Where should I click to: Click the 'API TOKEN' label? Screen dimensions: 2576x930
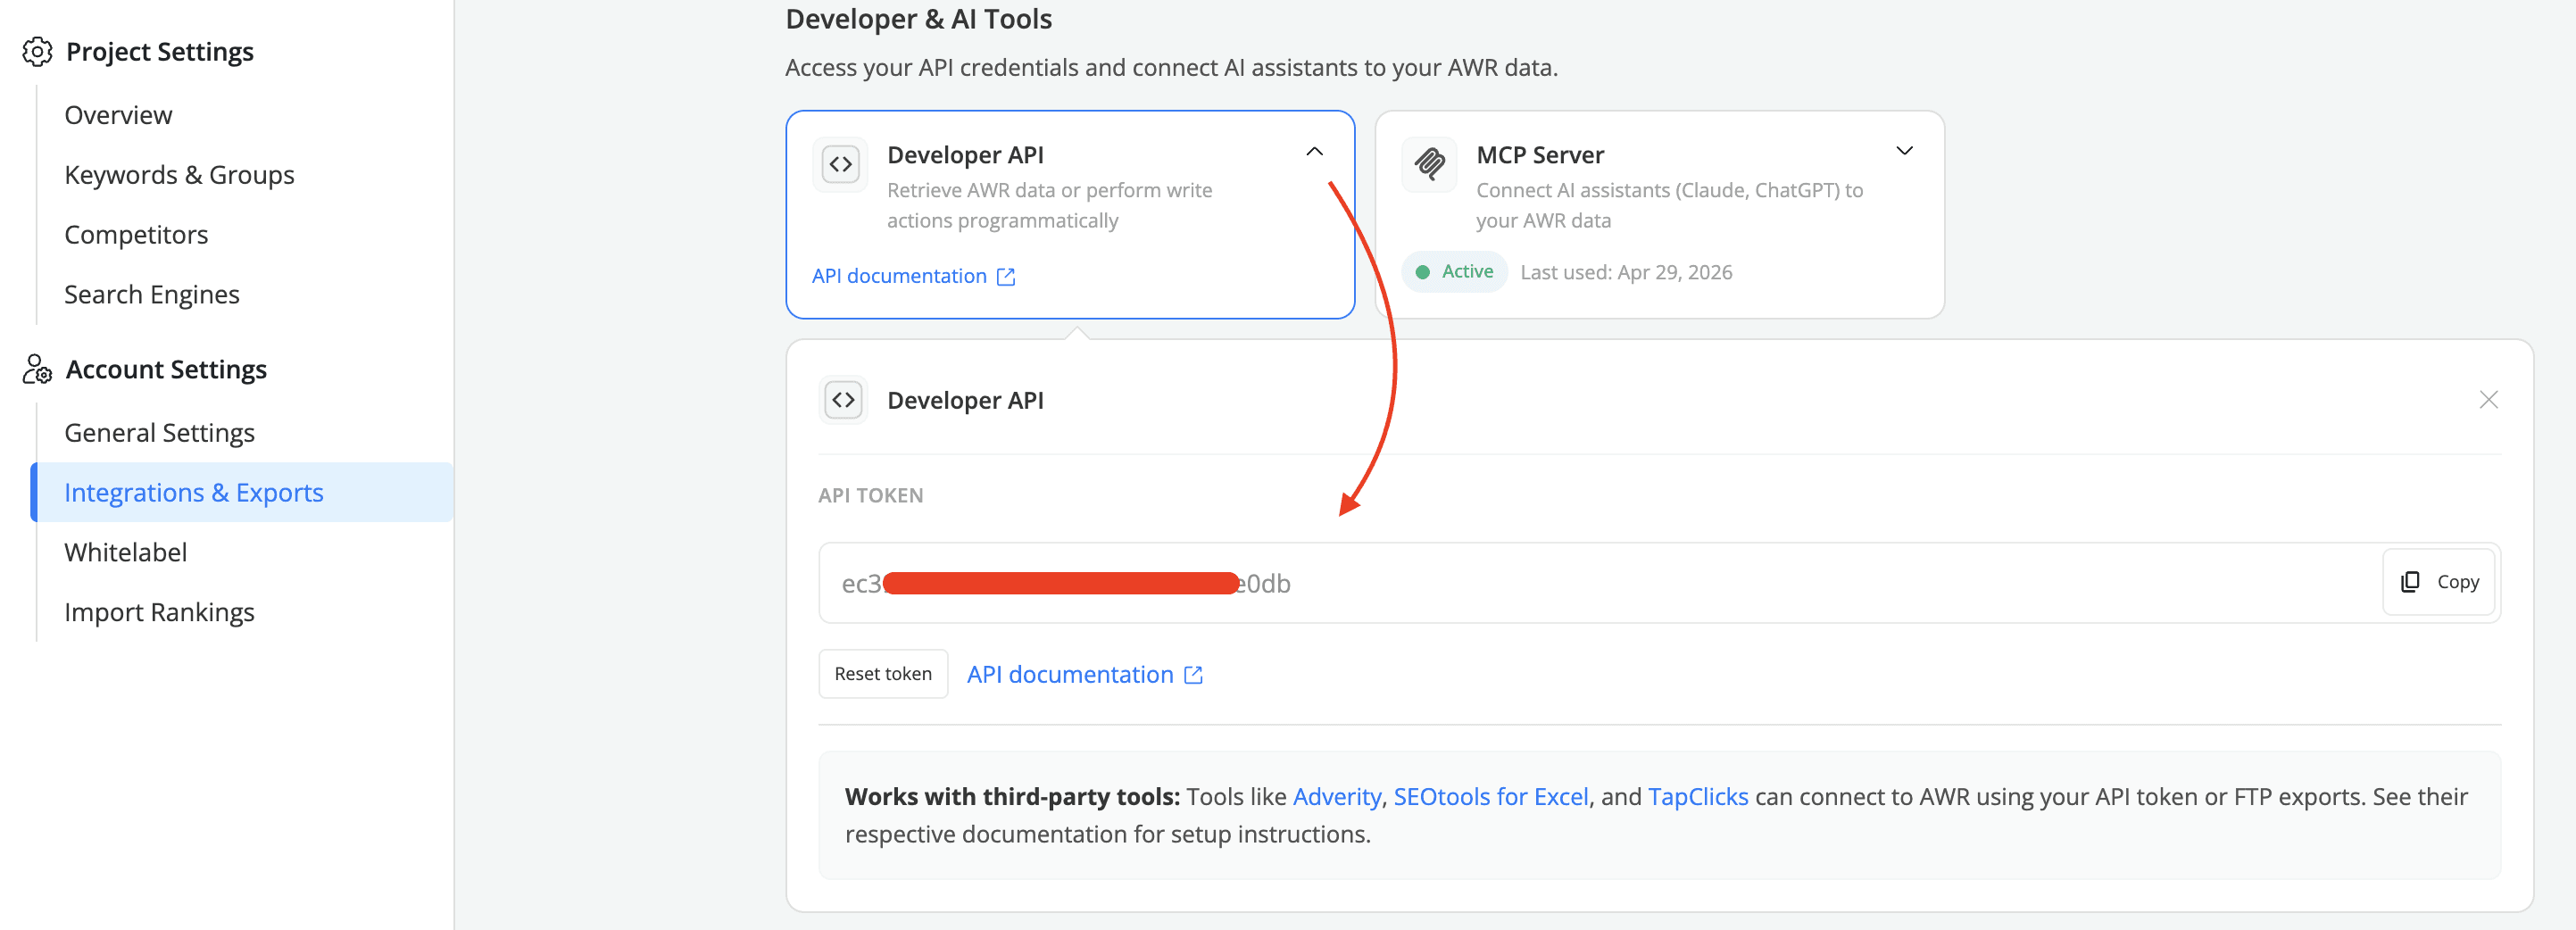(870, 496)
